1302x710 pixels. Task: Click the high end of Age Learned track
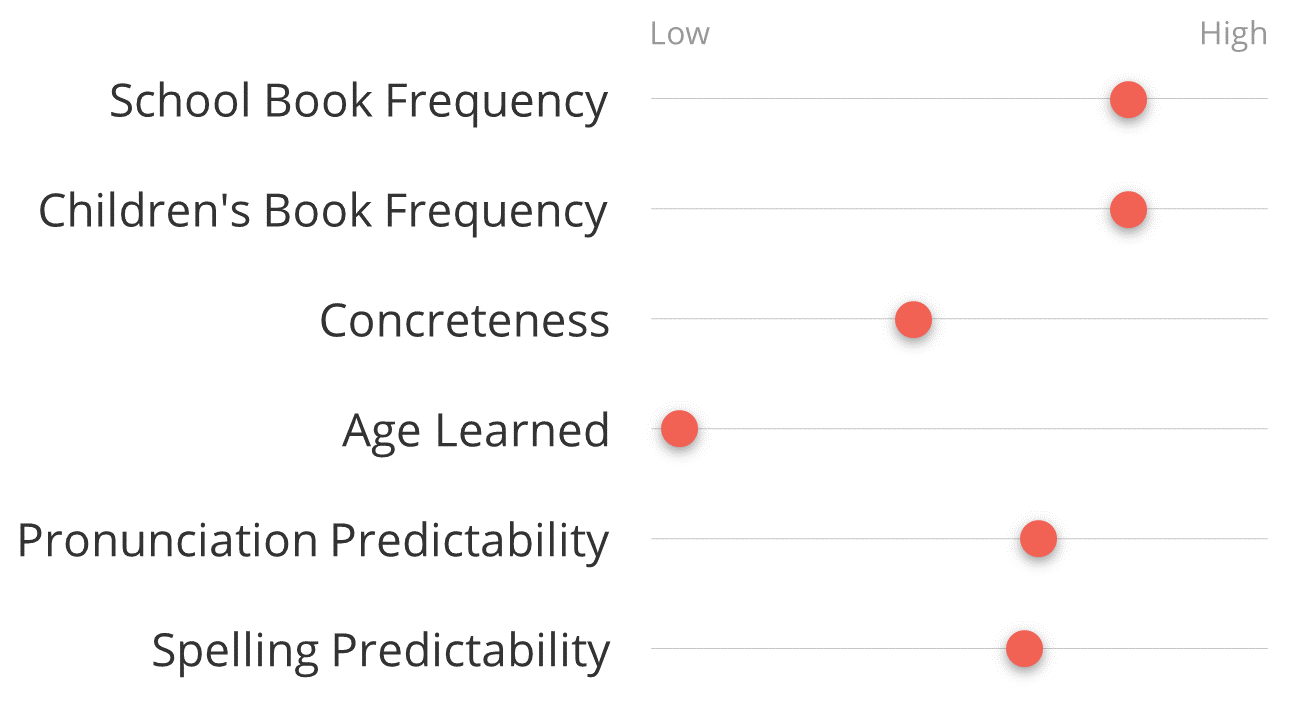1262,429
